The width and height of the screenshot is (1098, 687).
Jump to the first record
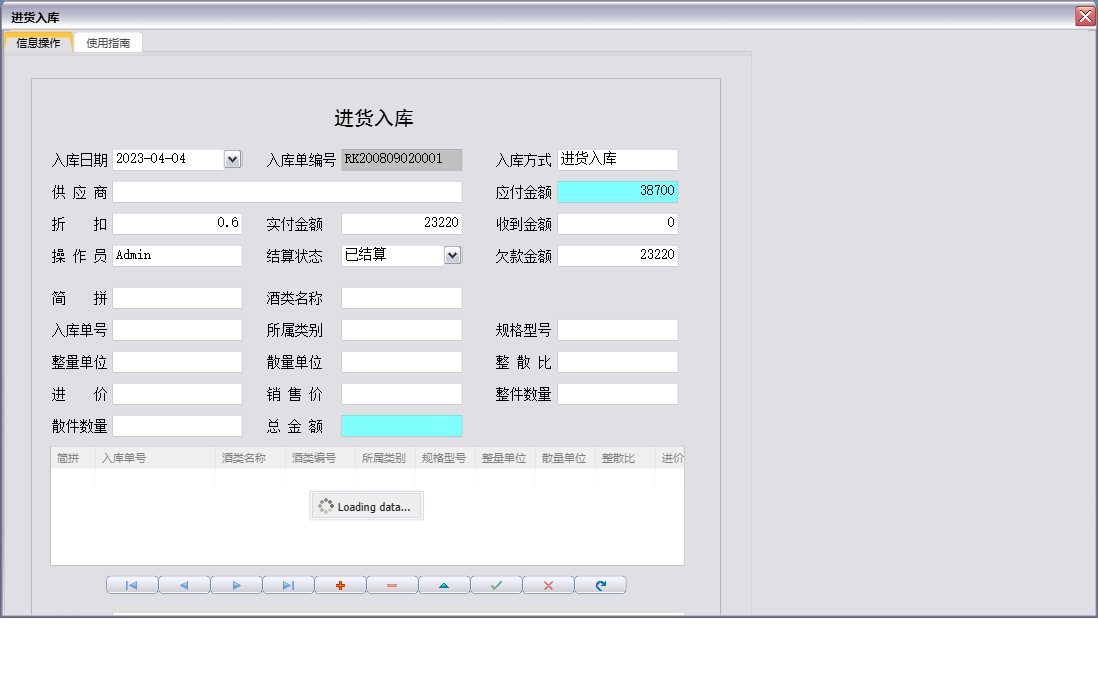pyautogui.click(x=131, y=584)
